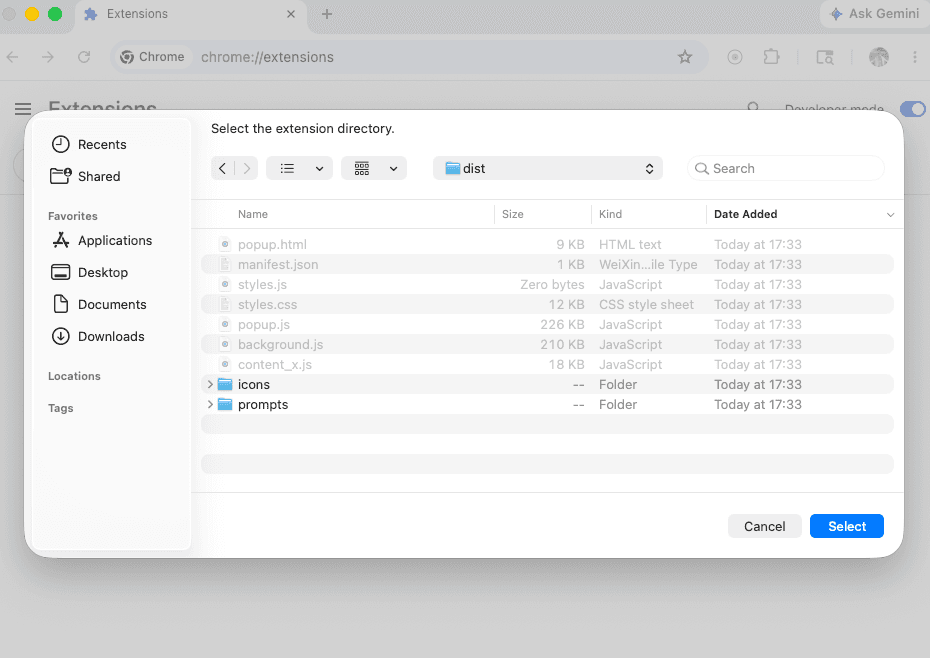The width and height of the screenshot is (930, 658).
Task: Open the dist path popup stepper
Action: click(x=649, y=169)
